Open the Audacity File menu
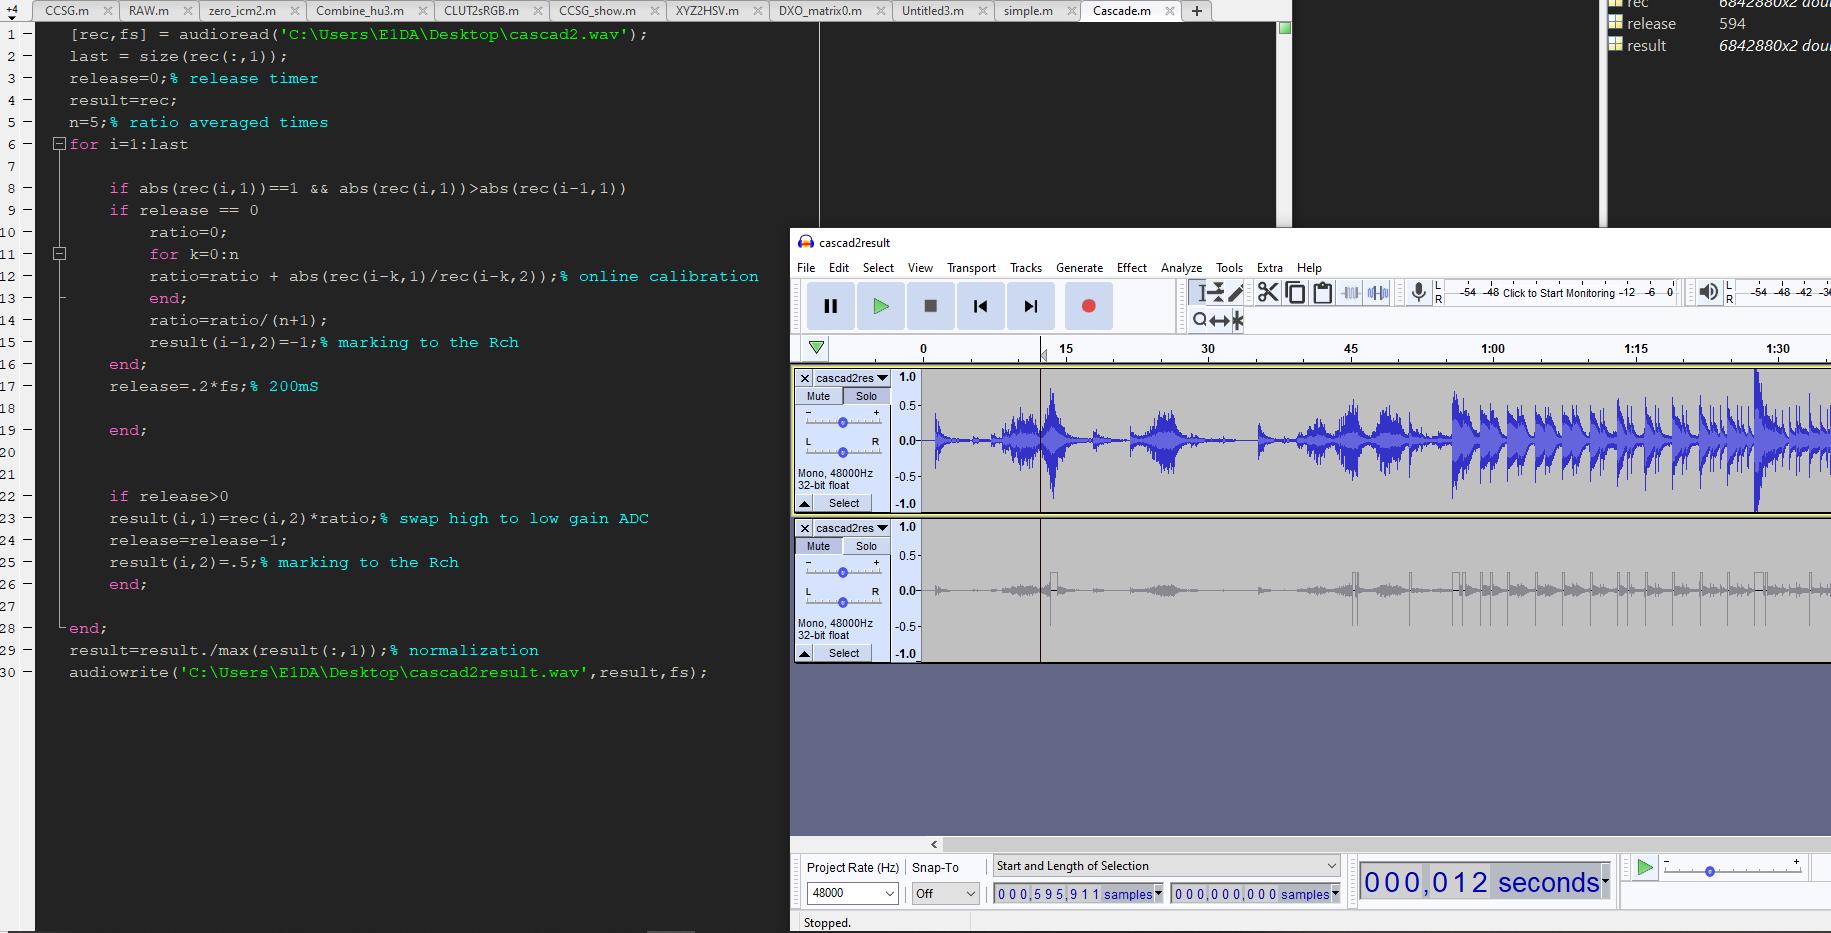This screenshot has height=933, width=1831. (x=806, y=268)
